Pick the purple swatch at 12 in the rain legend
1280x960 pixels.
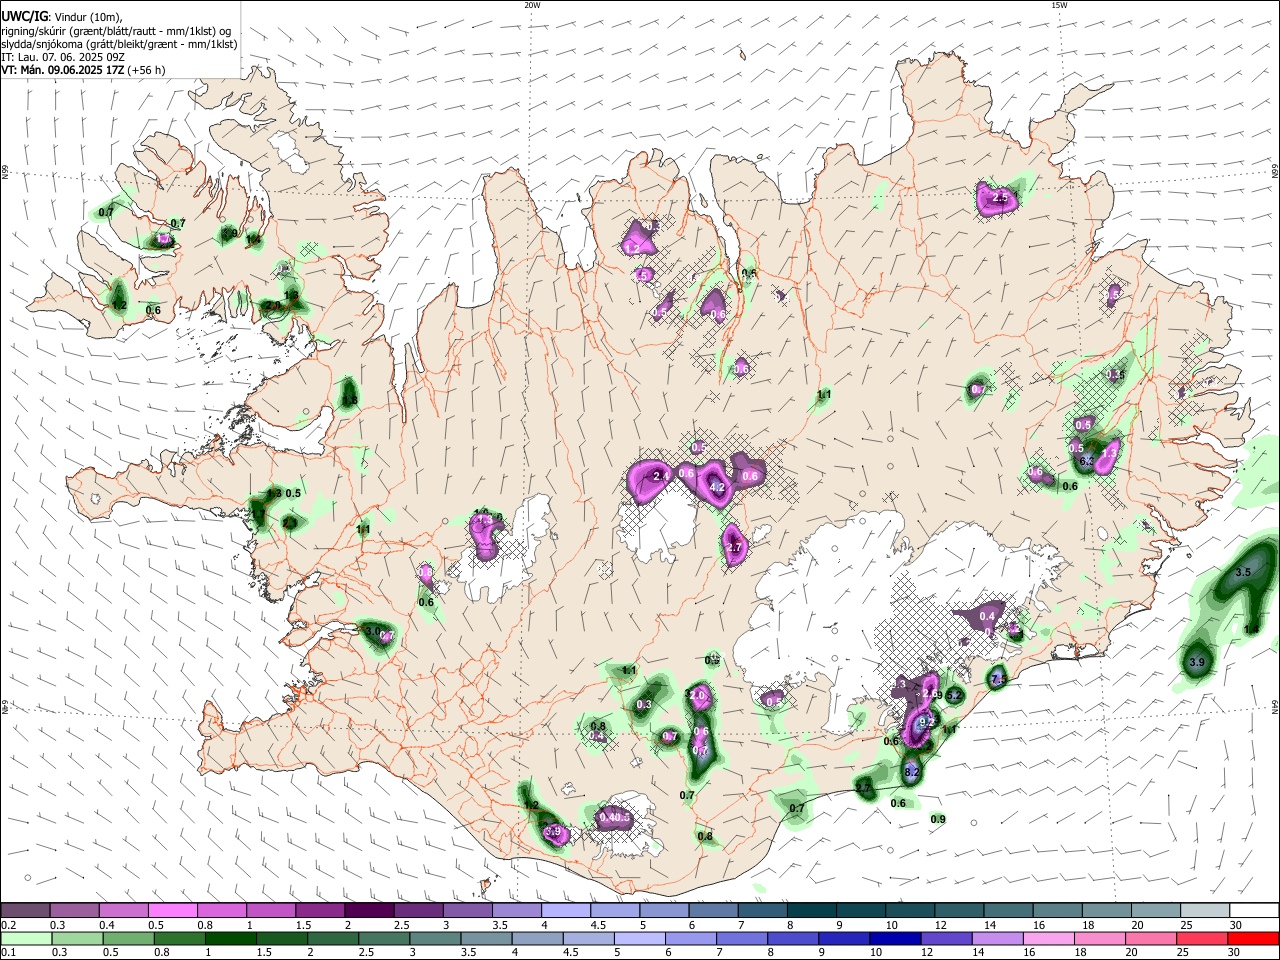[x=946, y=939]
